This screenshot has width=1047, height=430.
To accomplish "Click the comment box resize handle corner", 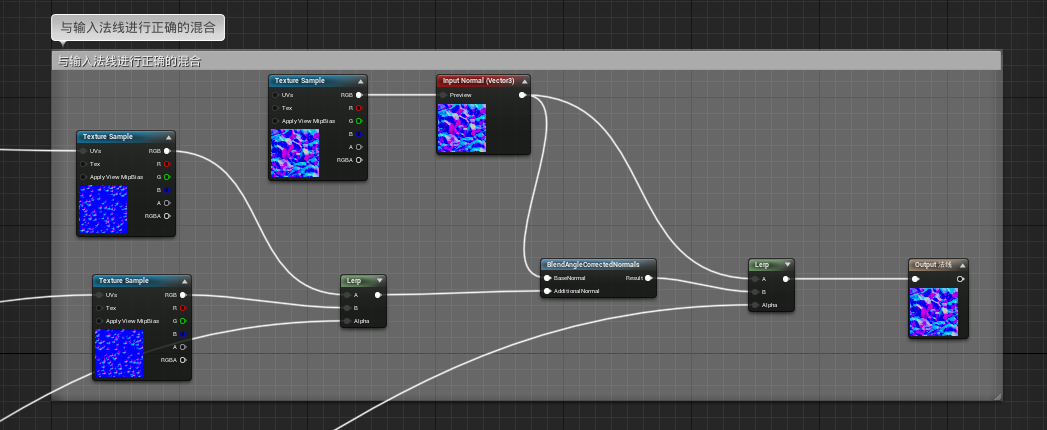I will pyautogui.click(x=998, y=397).
